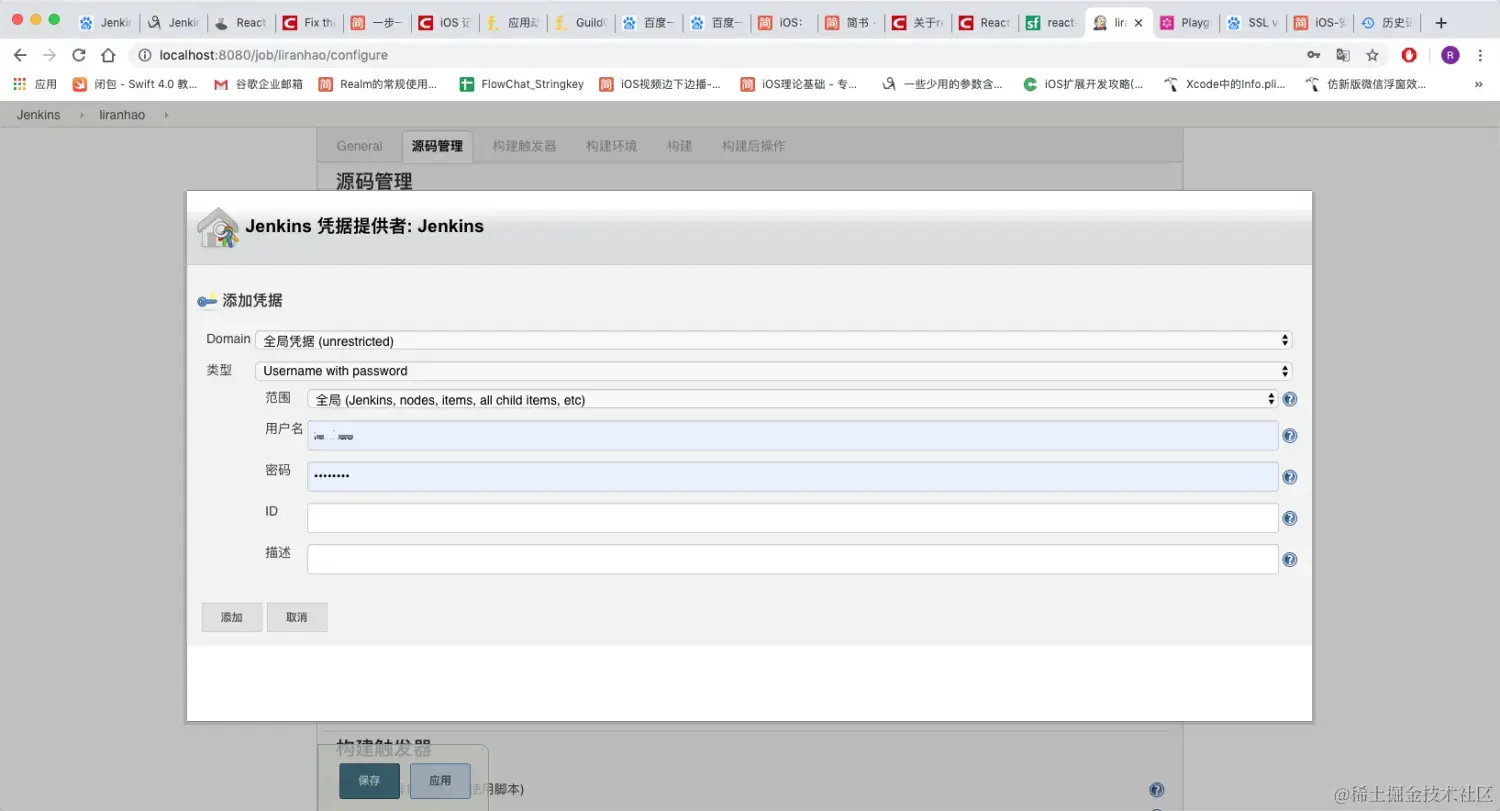Open iOS视频边下边播 bookmark

coord(660,85)
